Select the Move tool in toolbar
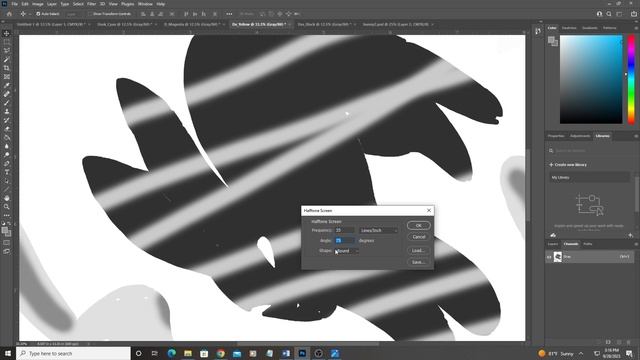This screenshot has height=360, width=640. pyautogui.click(x=7, y=33)
